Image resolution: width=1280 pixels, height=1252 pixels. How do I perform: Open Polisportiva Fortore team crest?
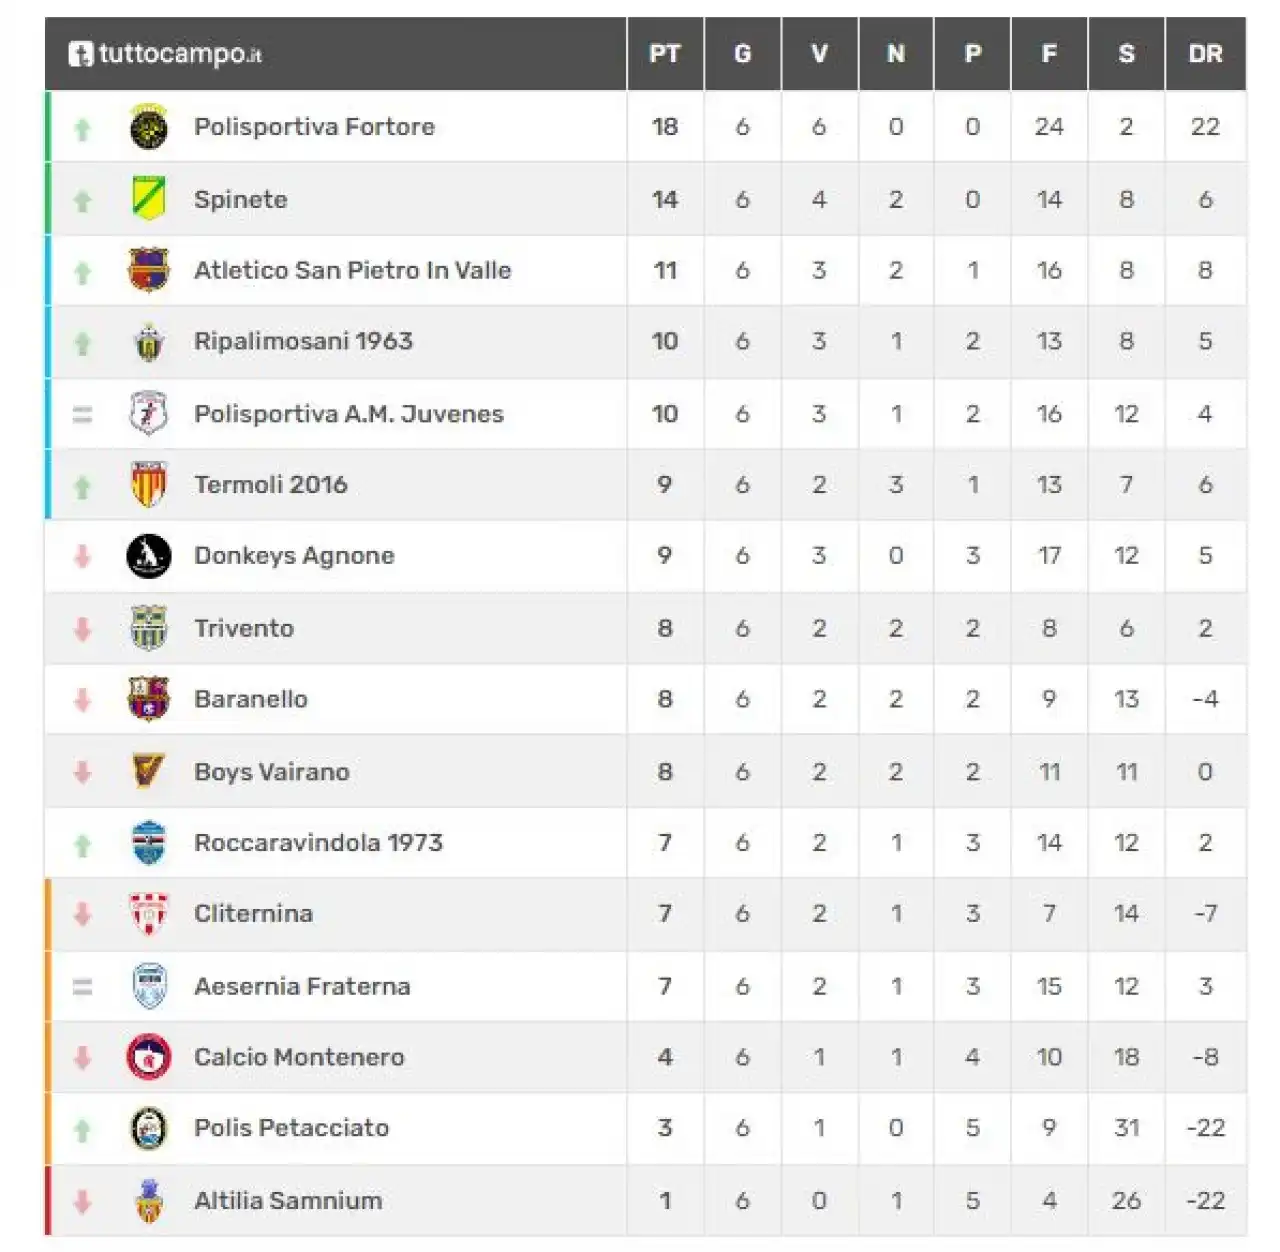coord(149,127)
